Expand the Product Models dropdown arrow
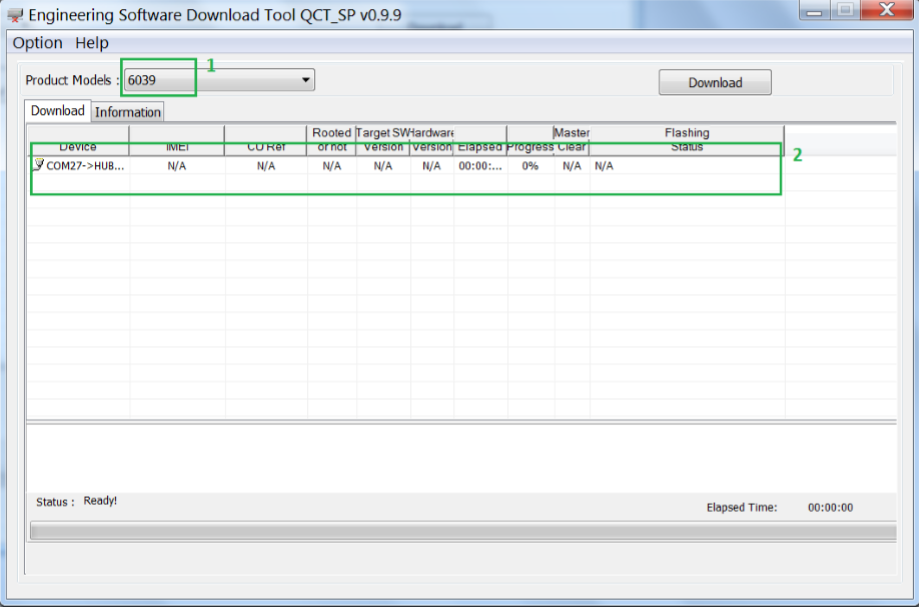This screenshot has height=607, width=919. click(306, 81)
